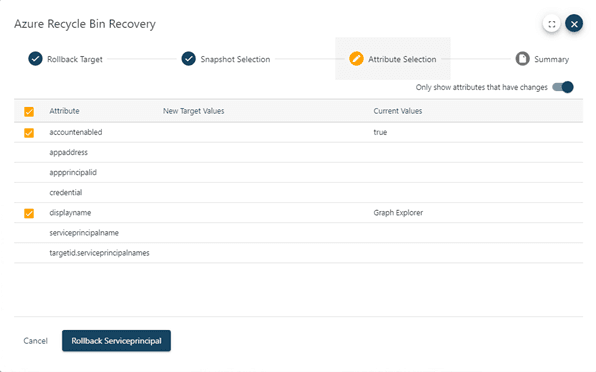This screenshot has height=372, width=596.
Task: Click the Current Values column header
Action: pos(398,111)
